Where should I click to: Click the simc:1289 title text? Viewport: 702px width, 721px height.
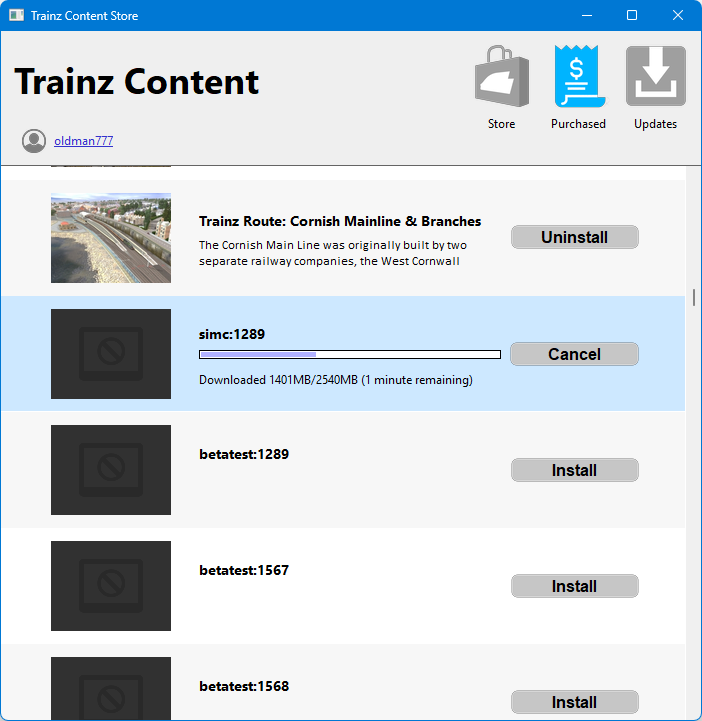(x=232, y=334)
